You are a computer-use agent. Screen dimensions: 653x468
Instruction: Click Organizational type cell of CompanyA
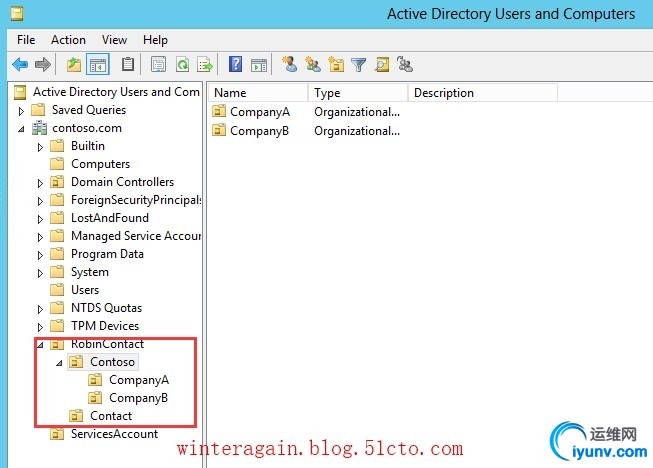pos(357,112)
